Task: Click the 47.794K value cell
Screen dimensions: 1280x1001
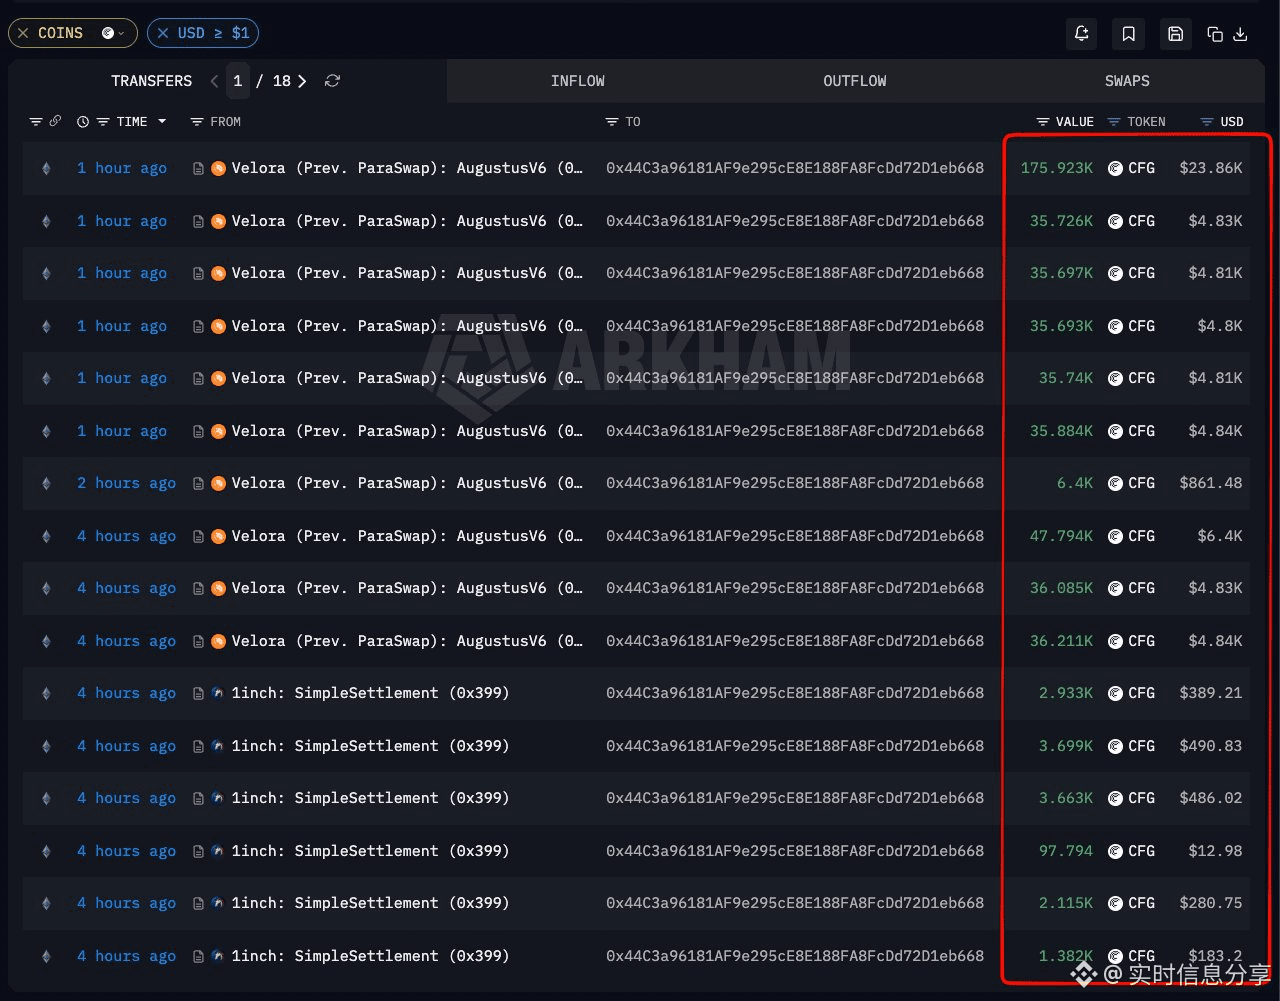Action: click(x=1062, y=536)
